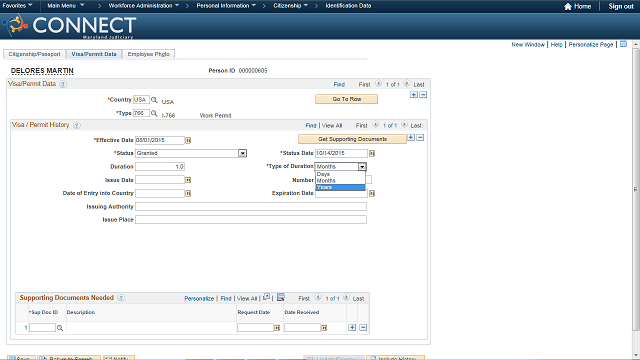
Task: Switch to Visa/Permit Data tab
Action: coord(94,54)
